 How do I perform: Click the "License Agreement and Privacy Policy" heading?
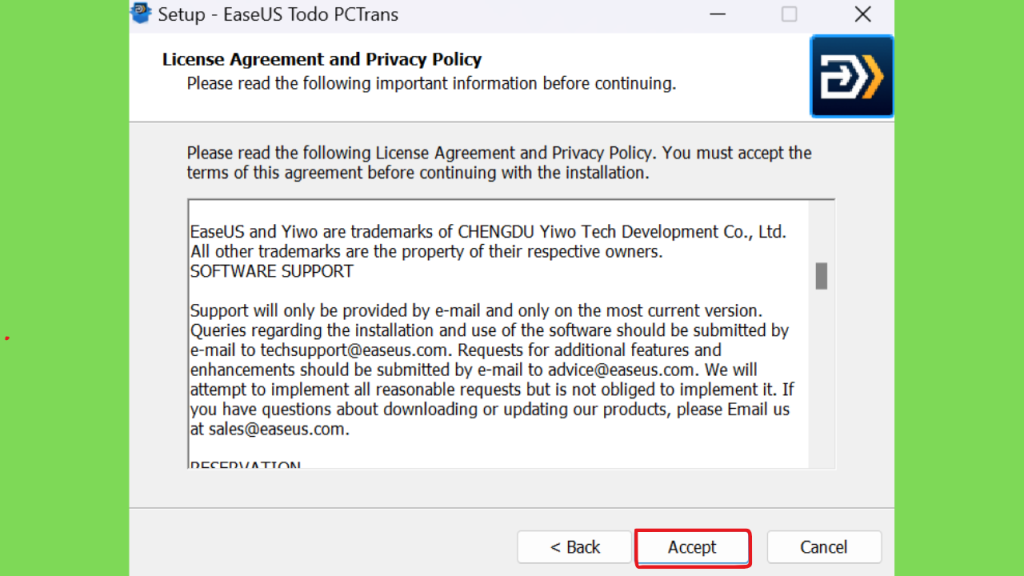322,59
